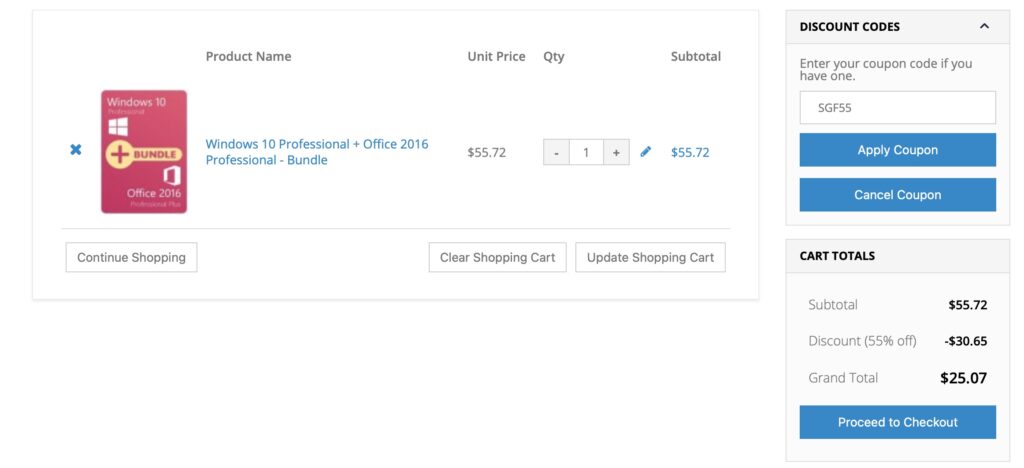Screen dimensions: 1024x468
Task: Click the Windows 10 bundle product image
Action: point(144,151)
